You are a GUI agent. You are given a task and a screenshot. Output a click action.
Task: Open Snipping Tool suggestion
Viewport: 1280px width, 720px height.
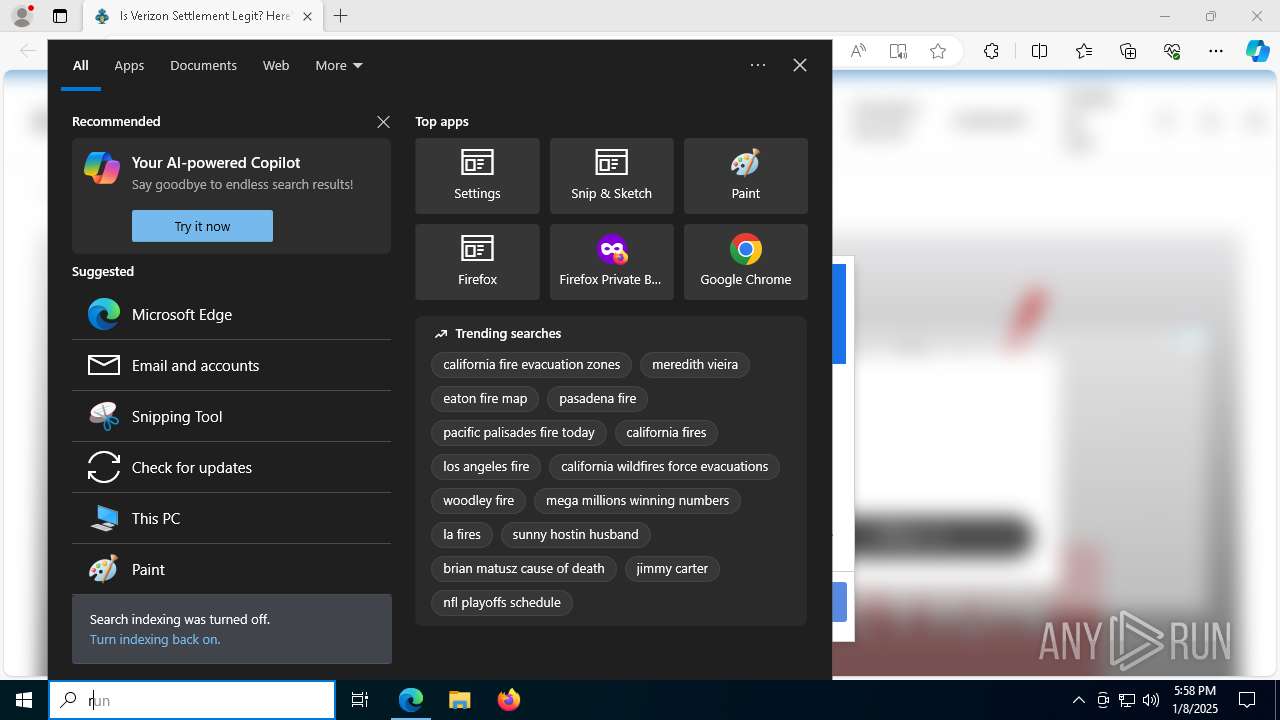[231, 416]
